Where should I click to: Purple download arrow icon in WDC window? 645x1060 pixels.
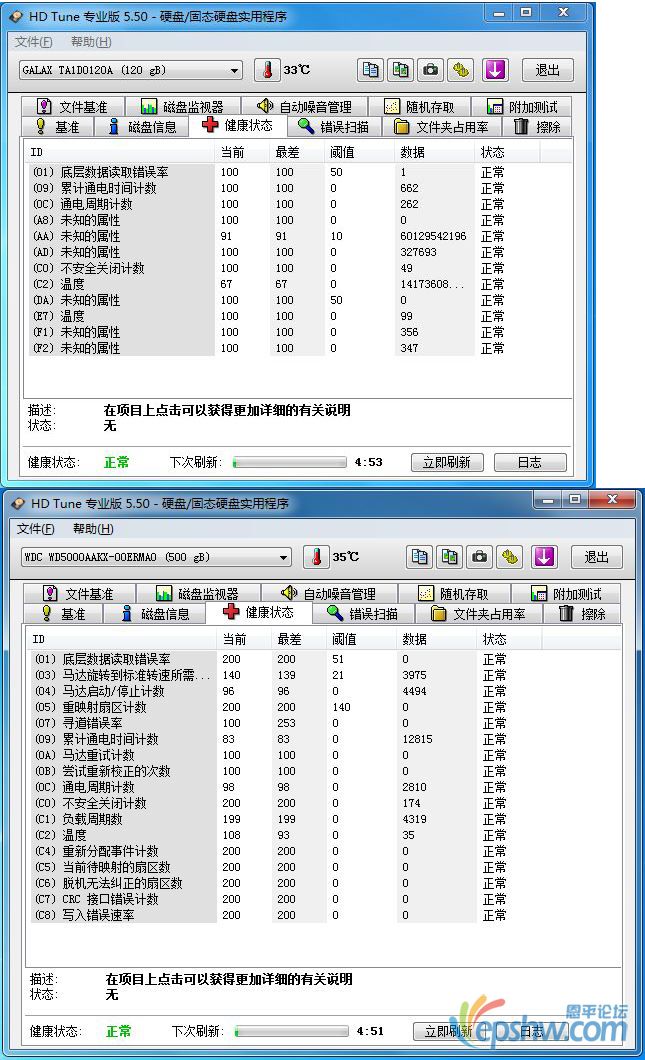click(544, 556)
